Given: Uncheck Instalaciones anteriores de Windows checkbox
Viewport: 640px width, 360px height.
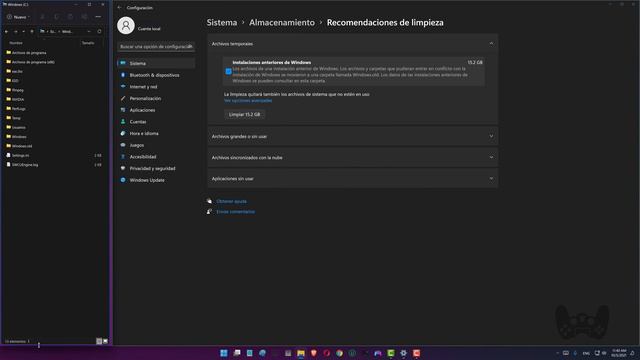Looking at the screenshot, I should pos(229,71).
